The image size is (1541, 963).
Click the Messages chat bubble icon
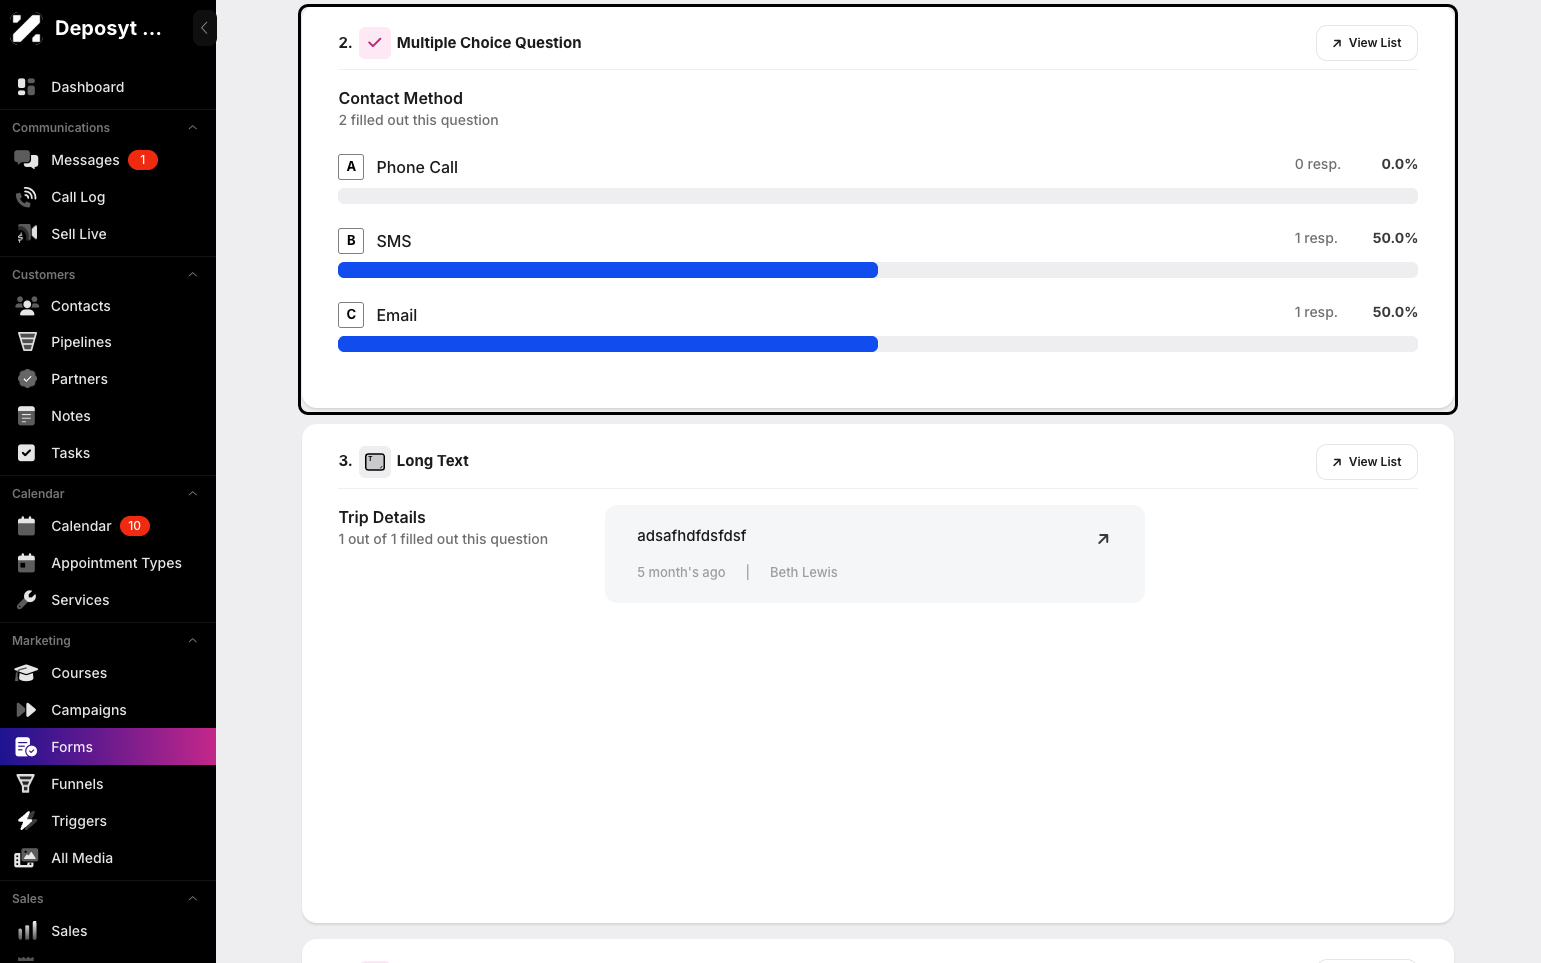pos(27,160)
